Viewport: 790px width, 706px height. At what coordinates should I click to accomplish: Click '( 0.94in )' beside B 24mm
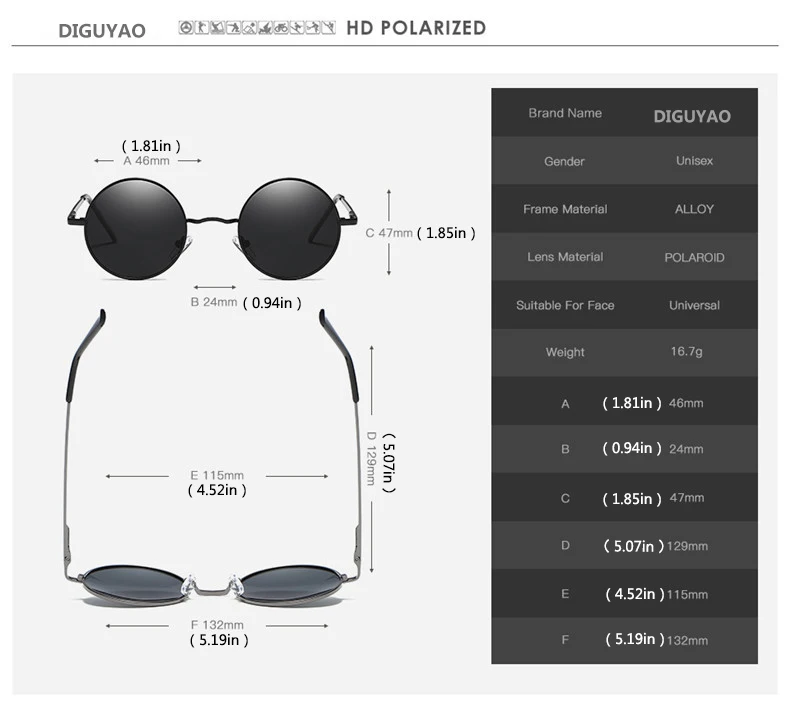click(272, 303)
